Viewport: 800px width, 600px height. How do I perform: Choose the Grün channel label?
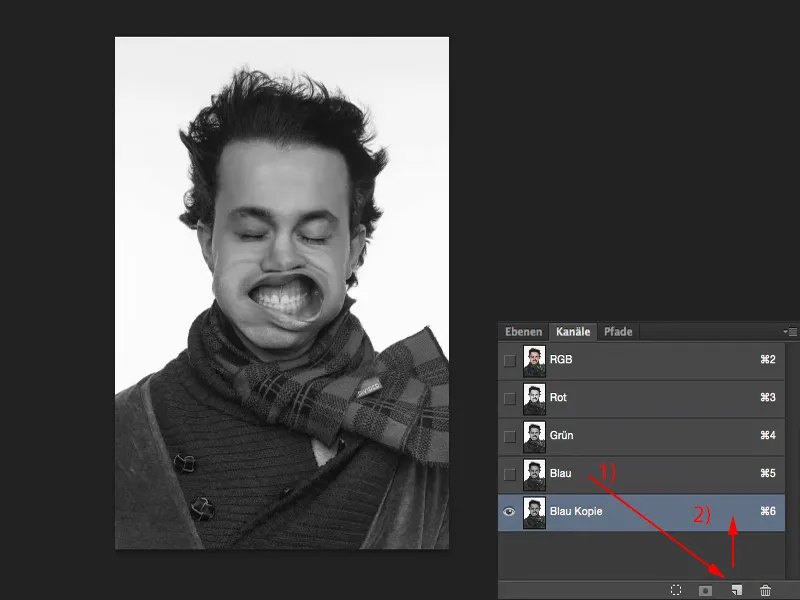561,435
